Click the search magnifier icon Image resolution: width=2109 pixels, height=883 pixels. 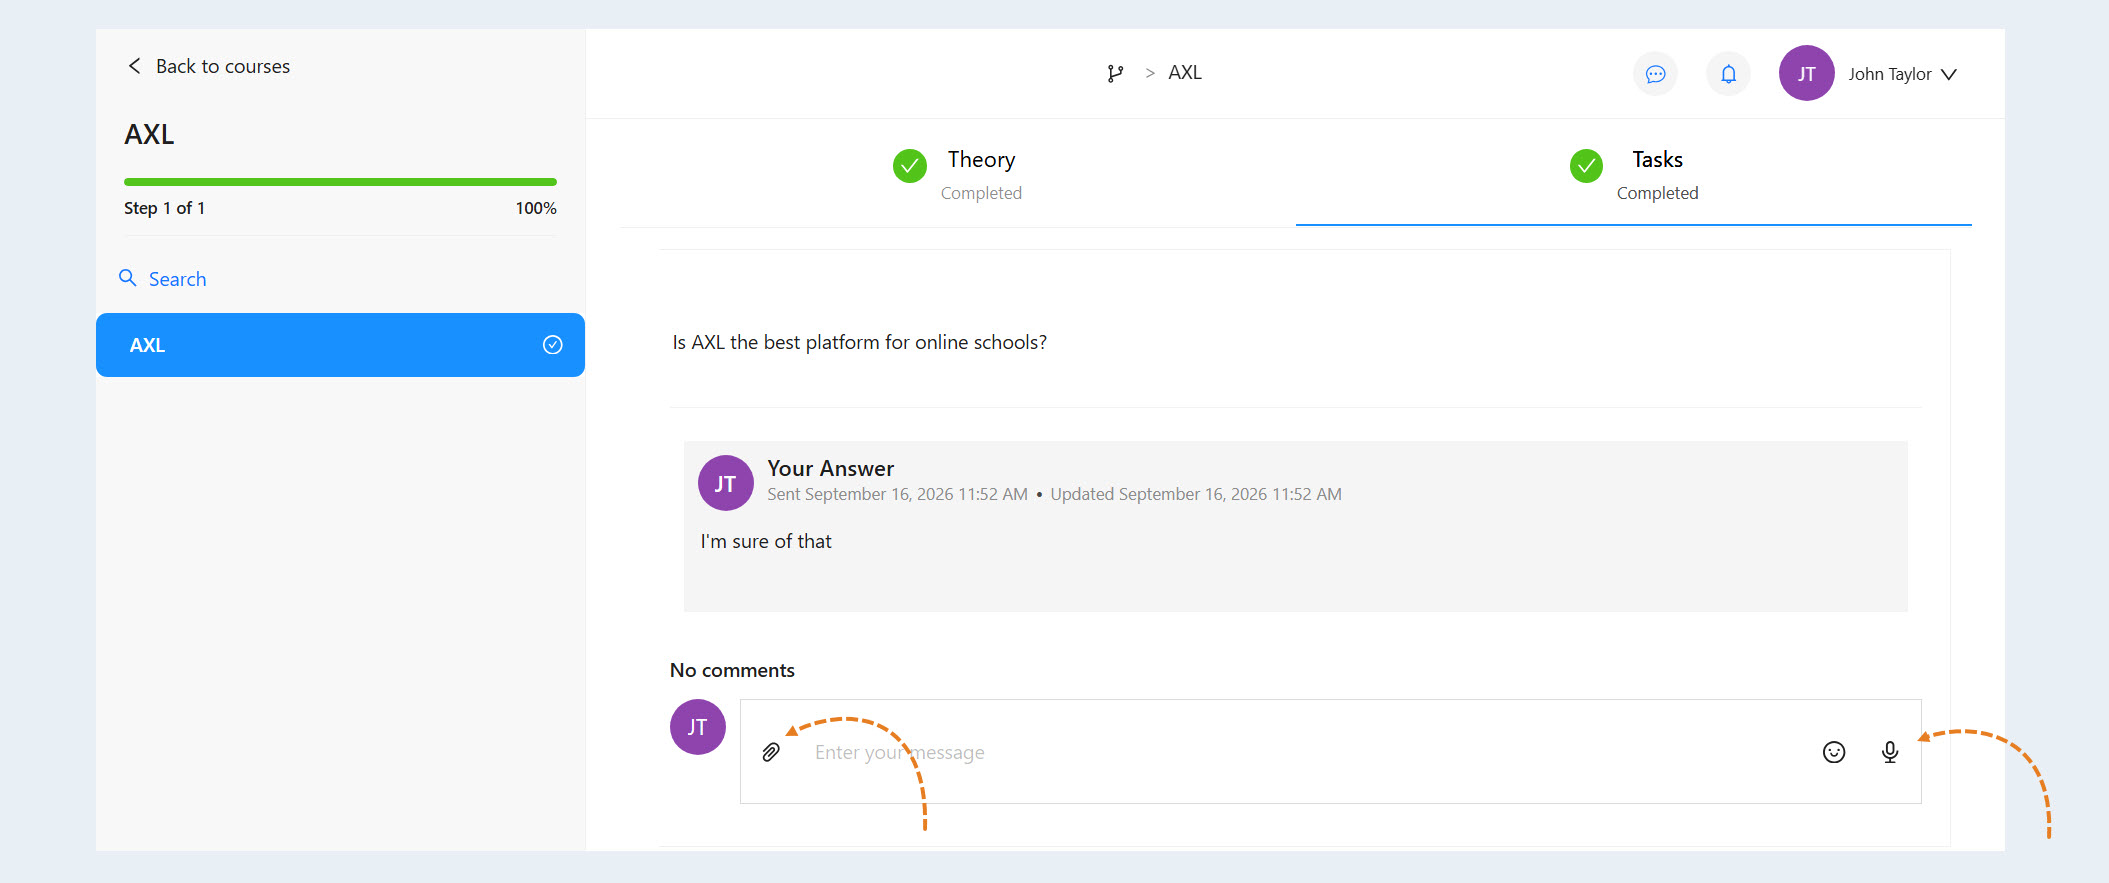click(128, 278)
